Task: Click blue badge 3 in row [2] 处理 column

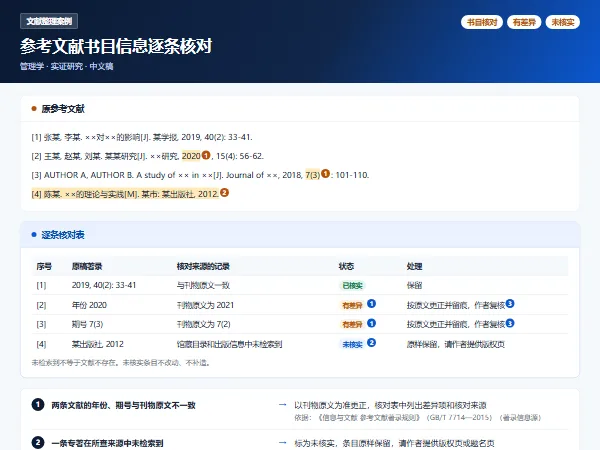Action: click(510, 303)
